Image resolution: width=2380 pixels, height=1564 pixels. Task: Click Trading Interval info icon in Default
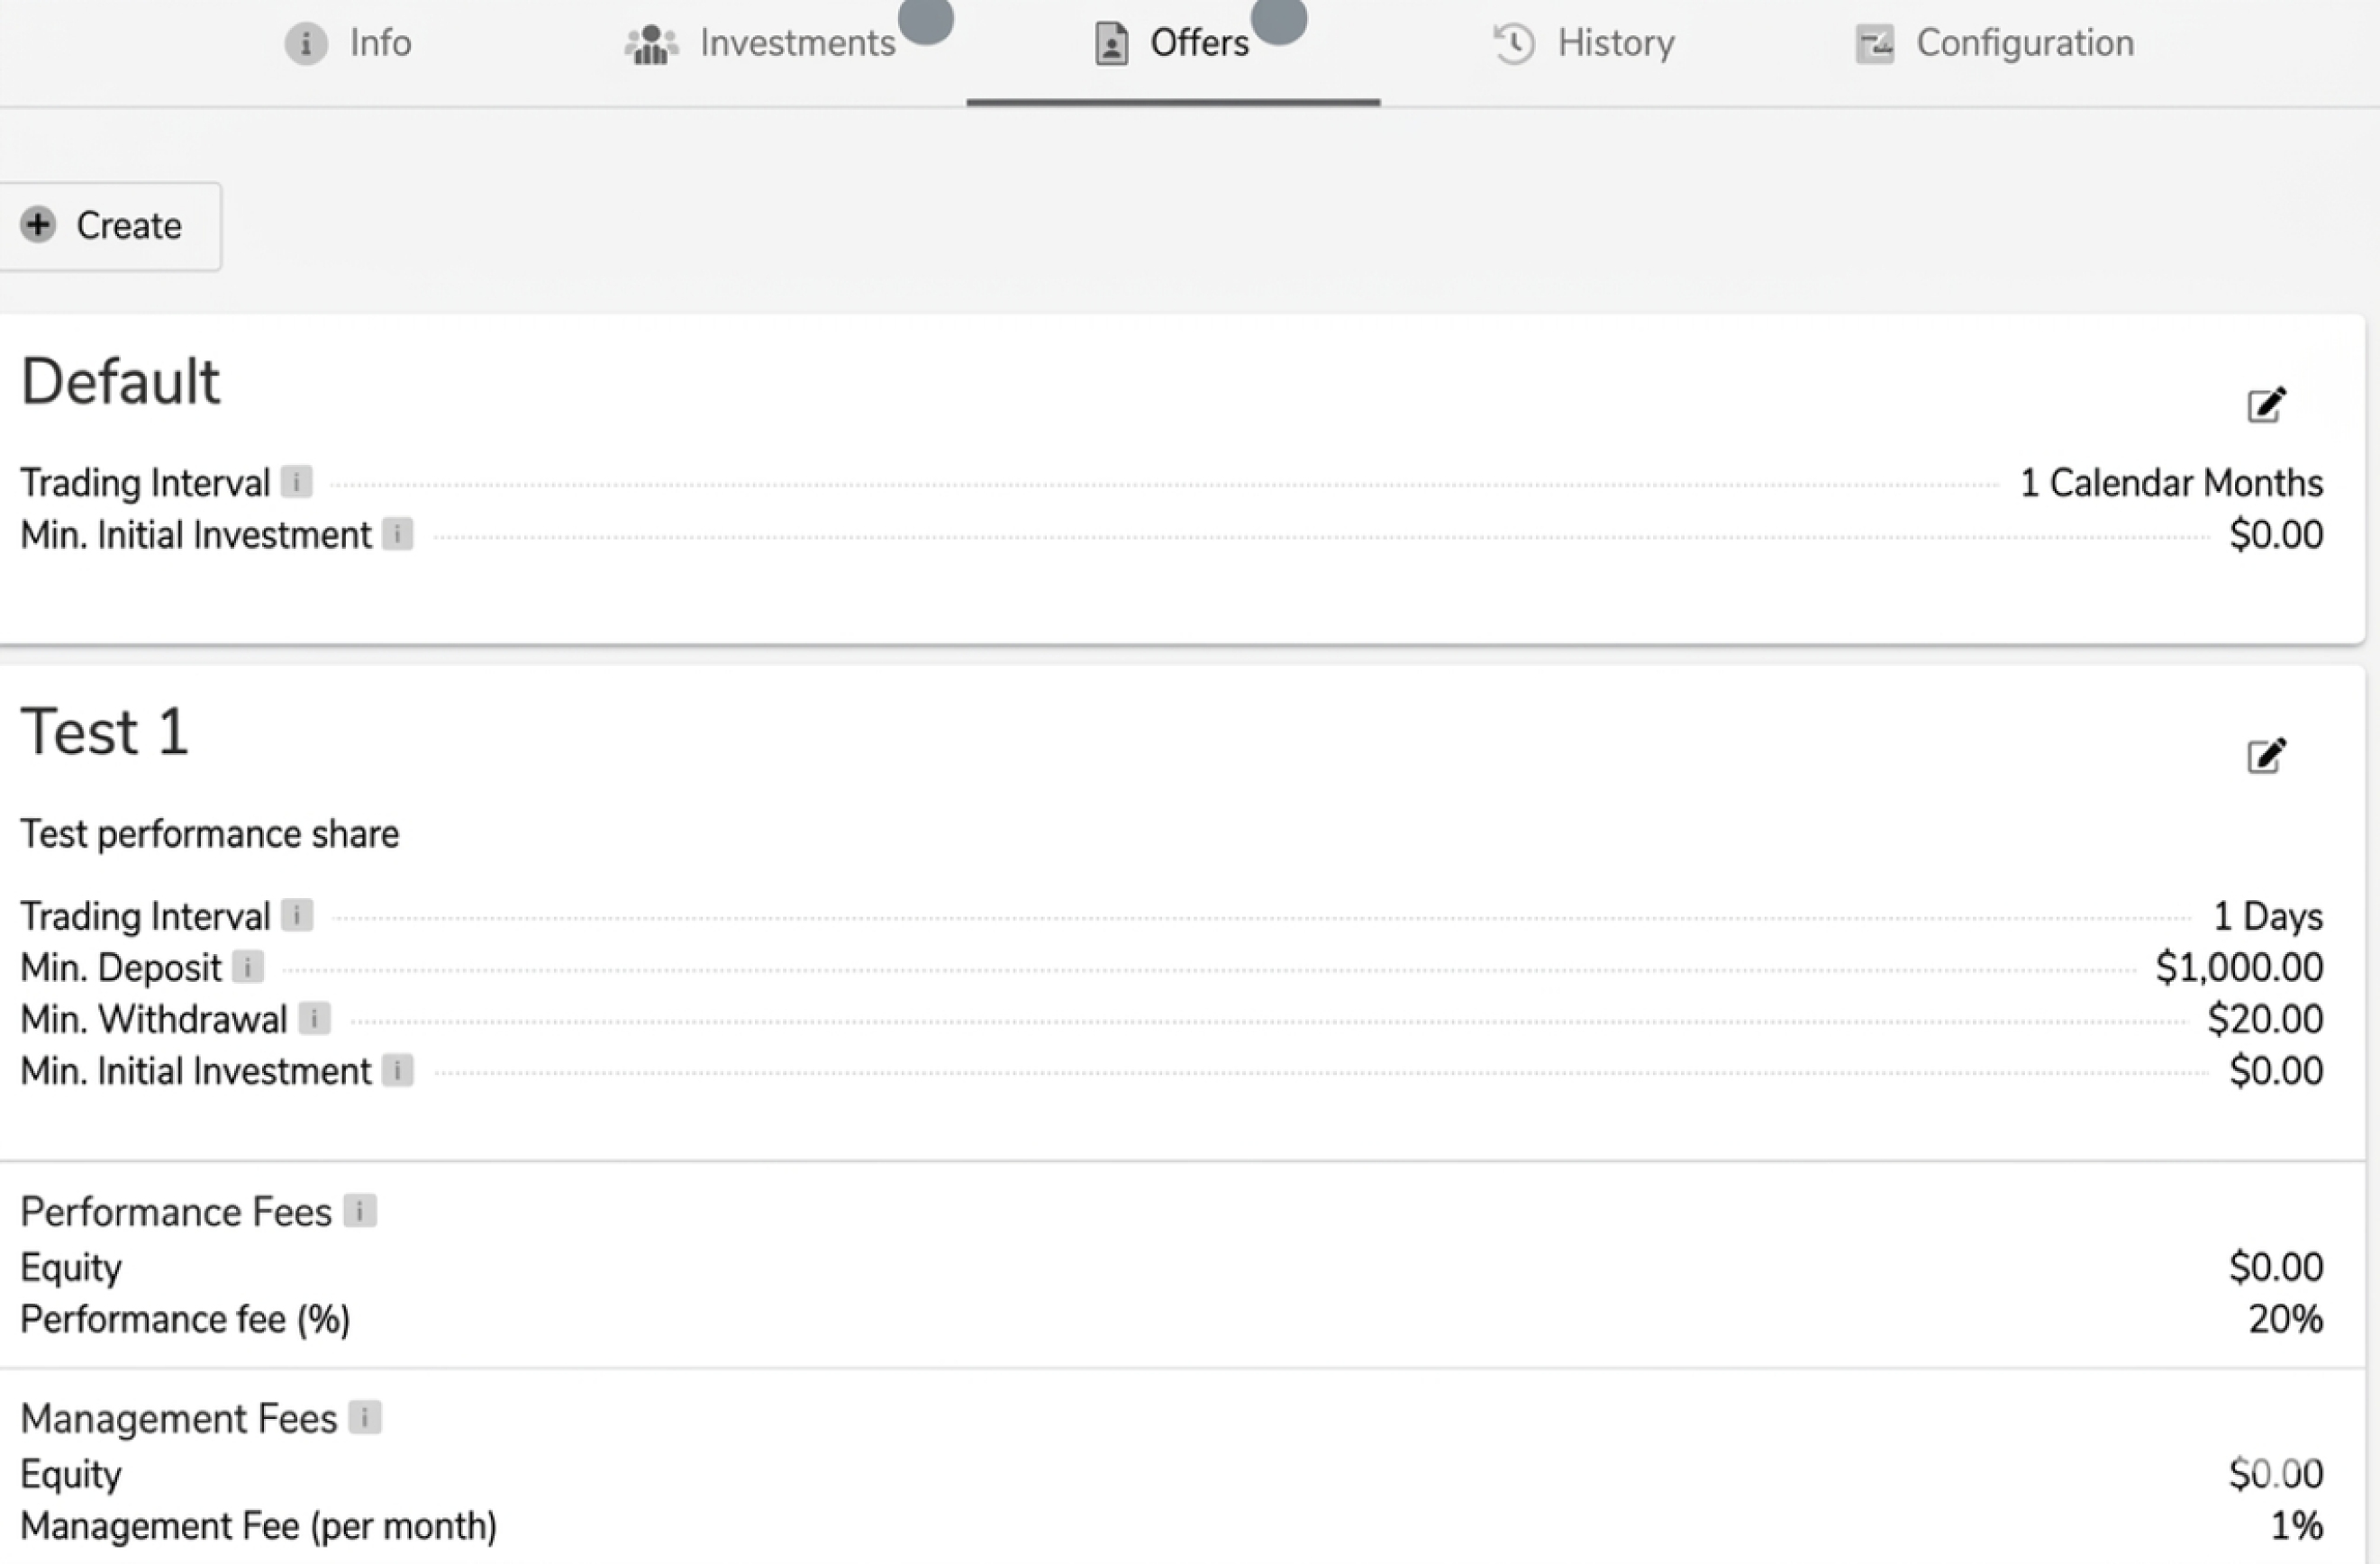[296, 482]
